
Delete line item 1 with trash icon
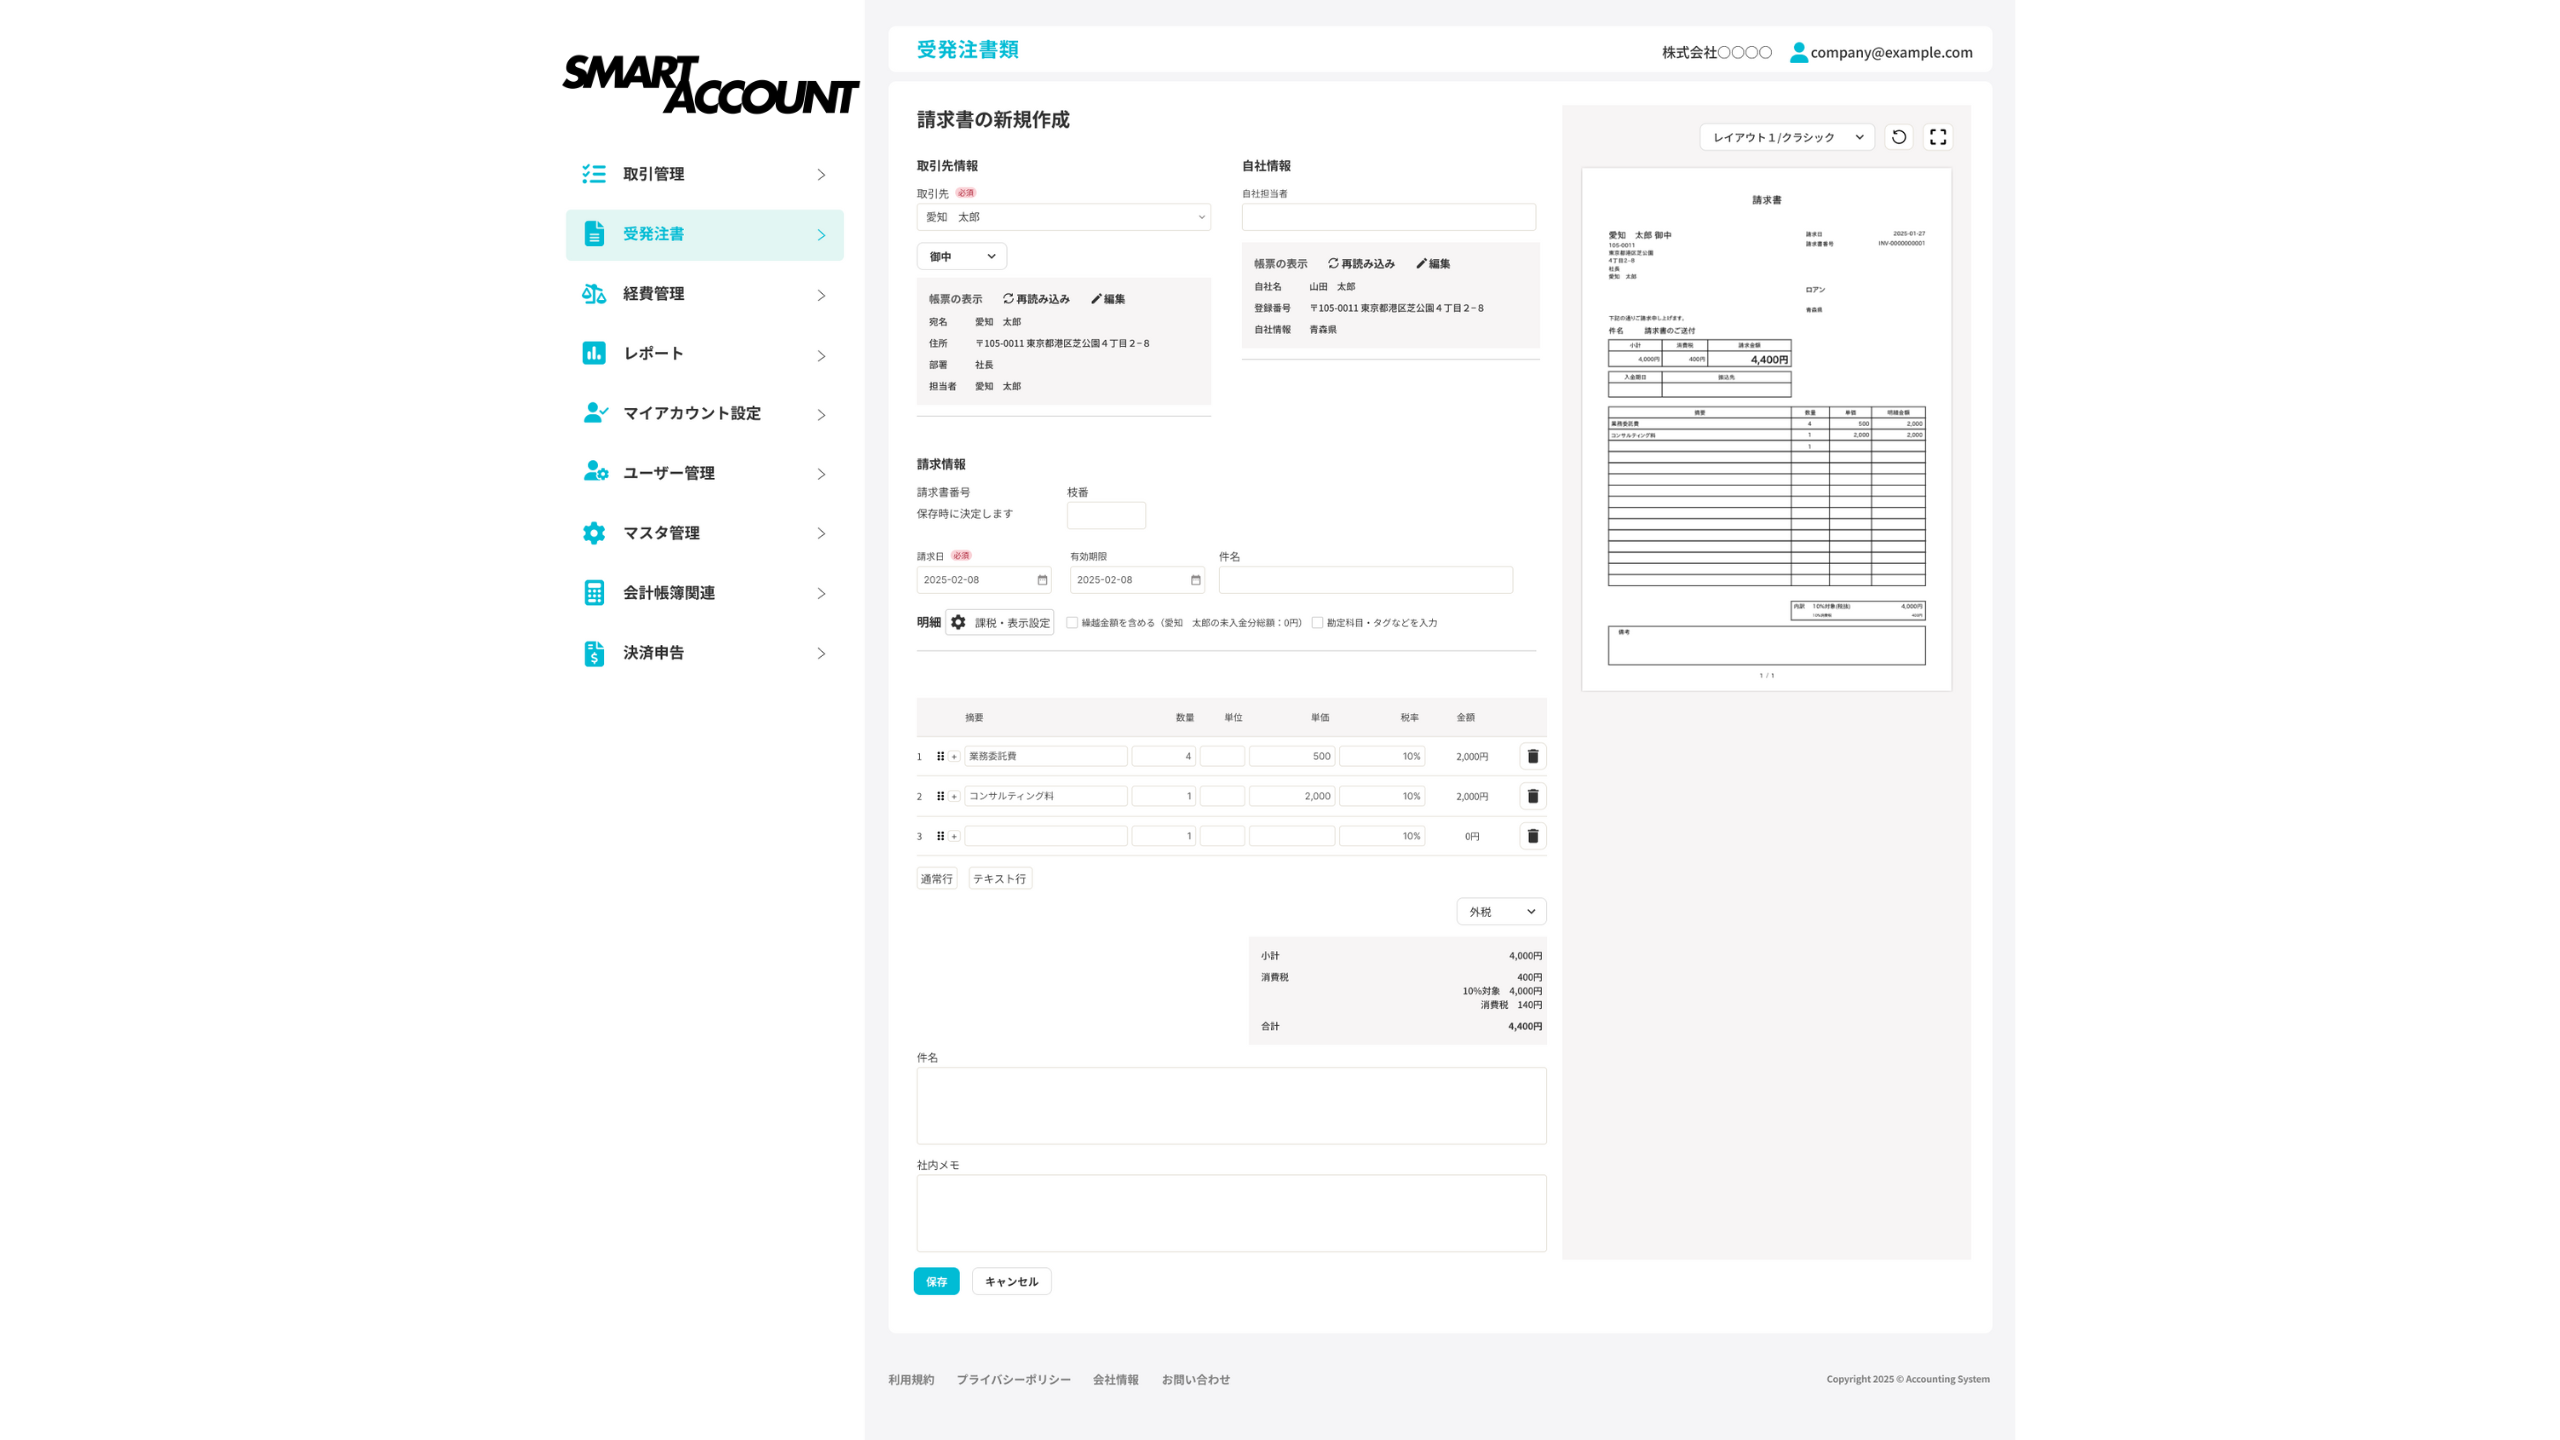coord(1532,756)
